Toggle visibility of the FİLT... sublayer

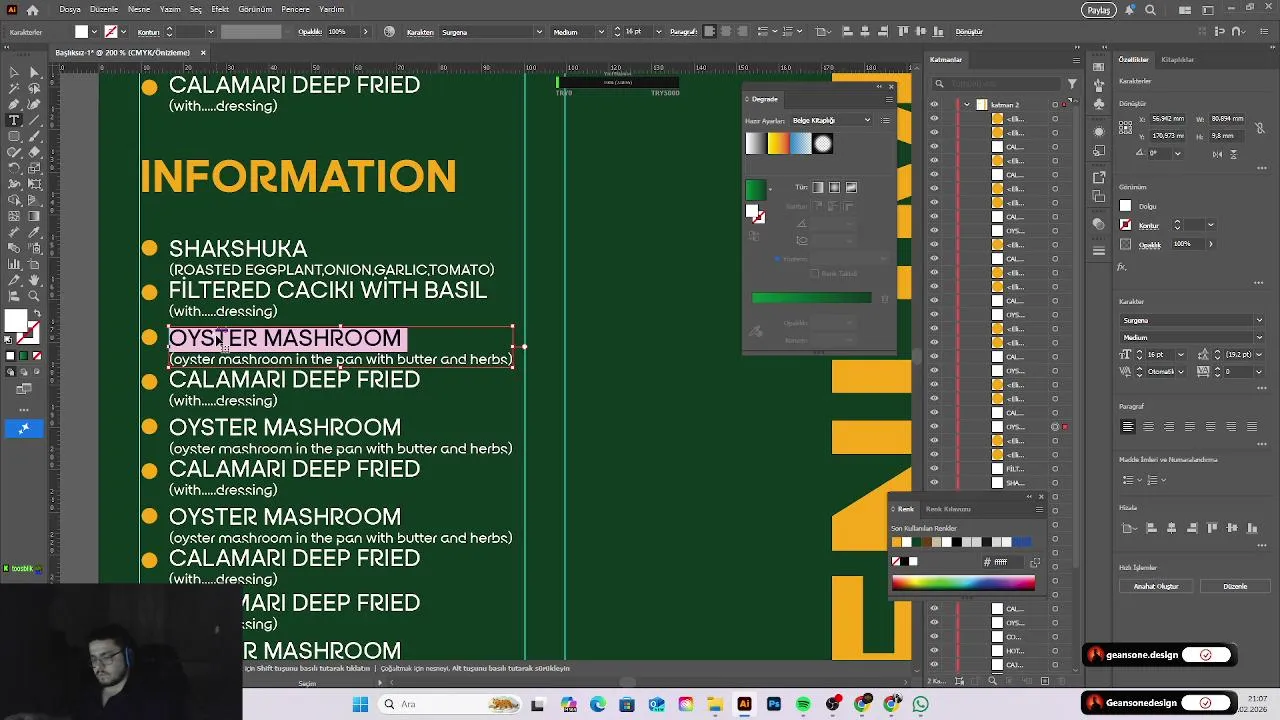[934, 469]
